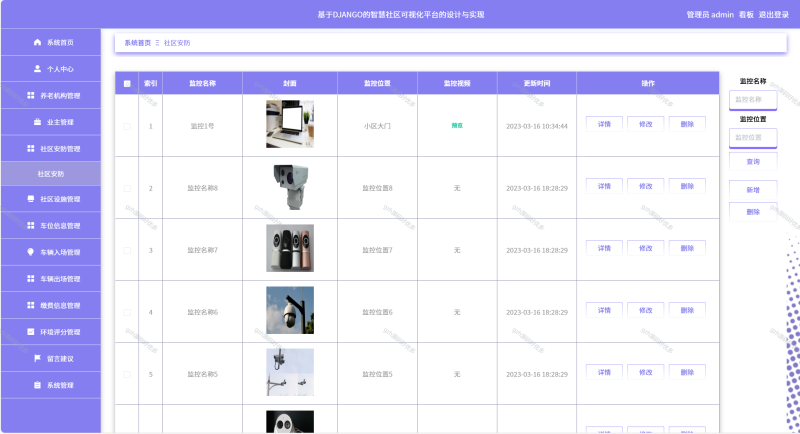
Task: Open the dome camera thumbnail of 监控名称6
Action: 290,310
